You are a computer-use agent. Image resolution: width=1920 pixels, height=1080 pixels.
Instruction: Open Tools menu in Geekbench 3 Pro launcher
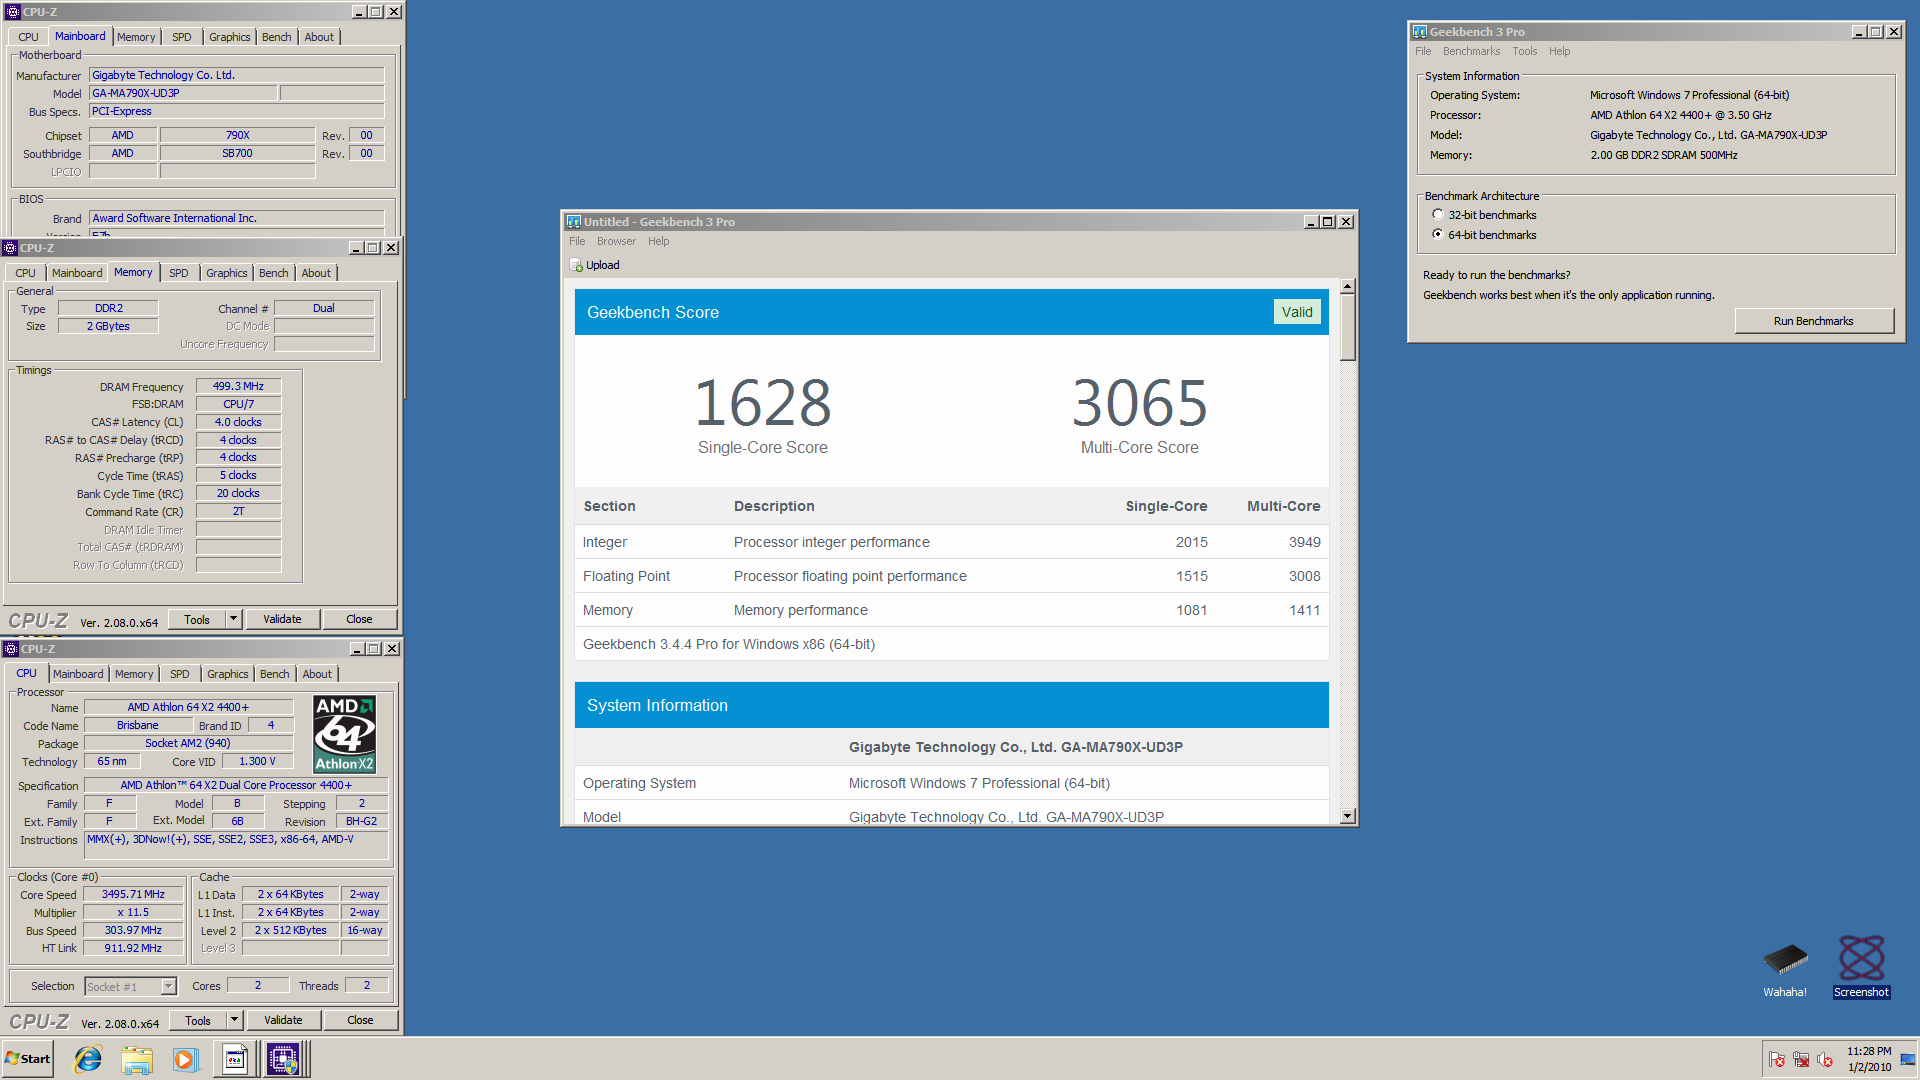click(x=1524, y=51)
